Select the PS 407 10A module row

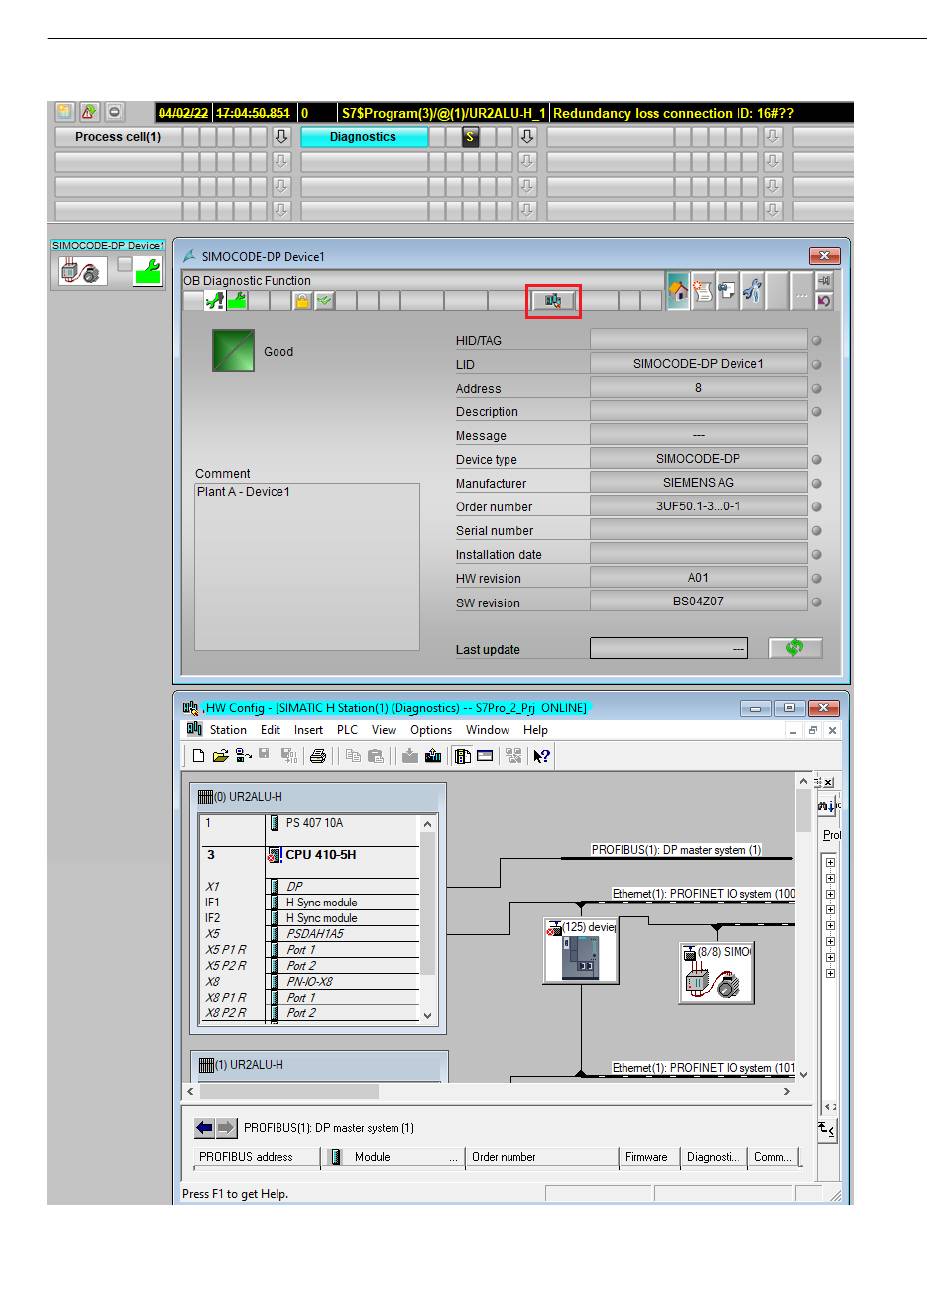(310, 823)
